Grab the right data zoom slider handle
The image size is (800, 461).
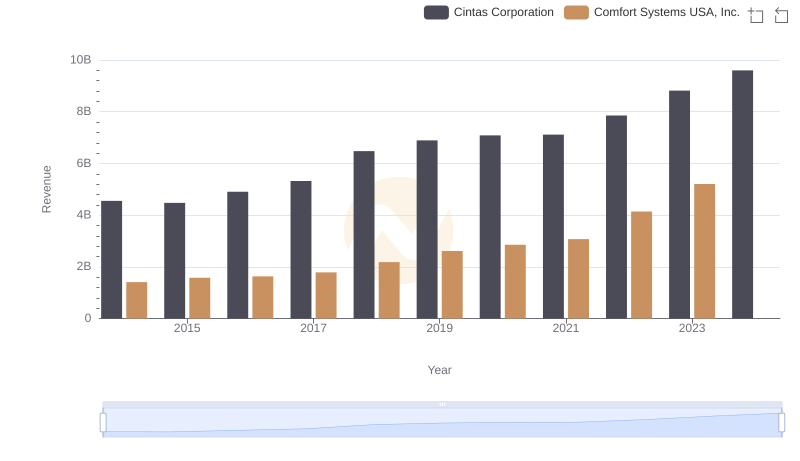782,423
